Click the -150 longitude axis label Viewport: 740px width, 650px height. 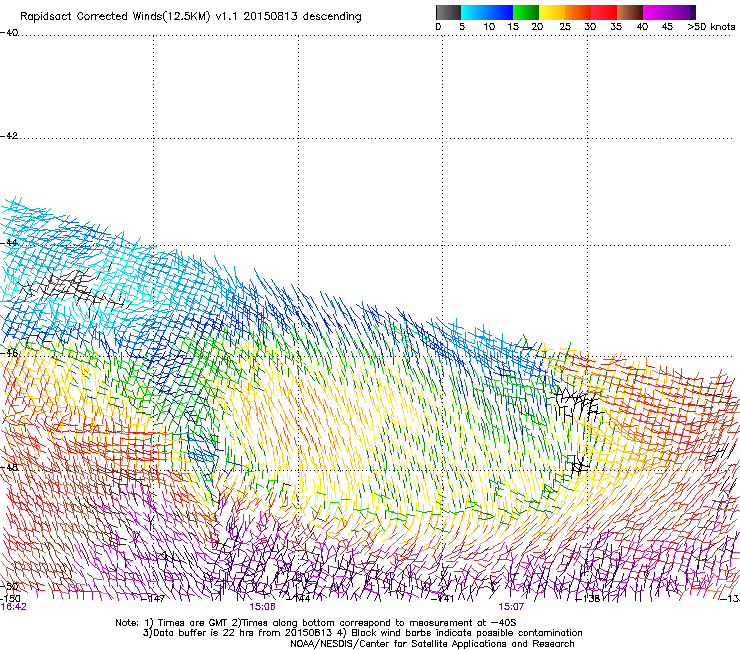click(10, 598)
